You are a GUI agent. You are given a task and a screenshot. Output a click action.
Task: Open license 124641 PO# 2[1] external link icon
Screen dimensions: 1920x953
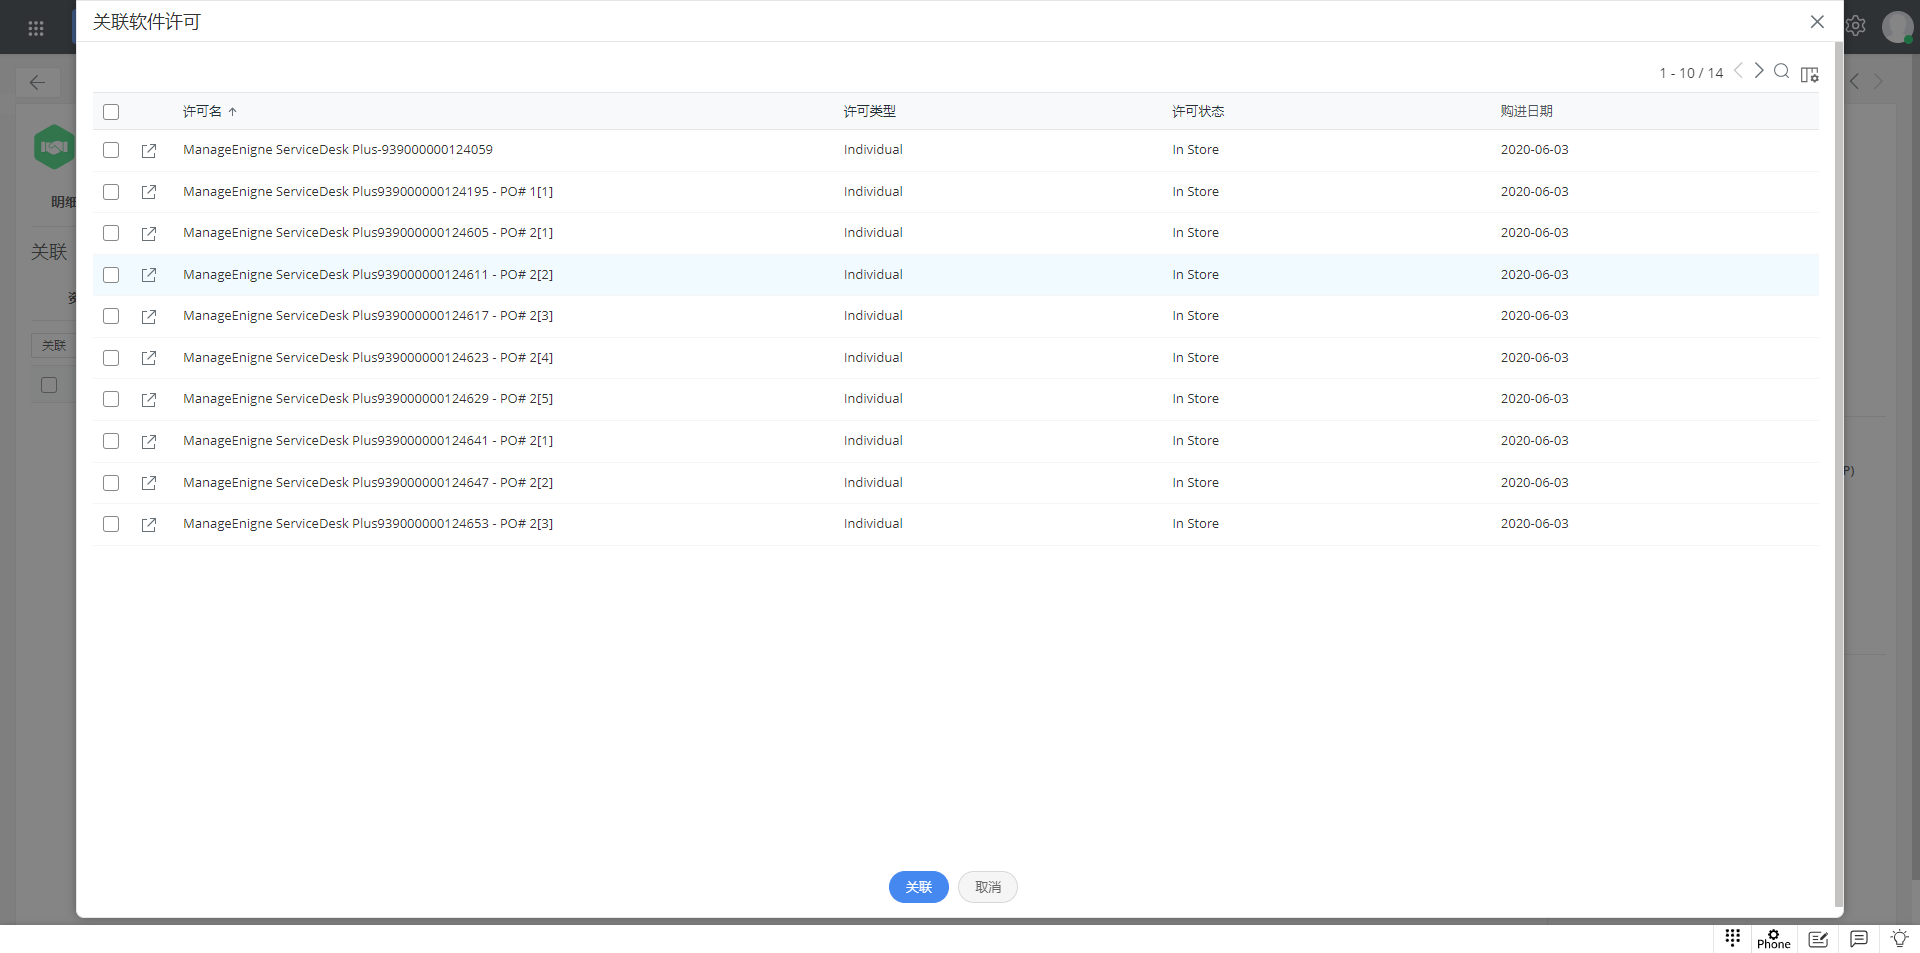coord(149,442)
